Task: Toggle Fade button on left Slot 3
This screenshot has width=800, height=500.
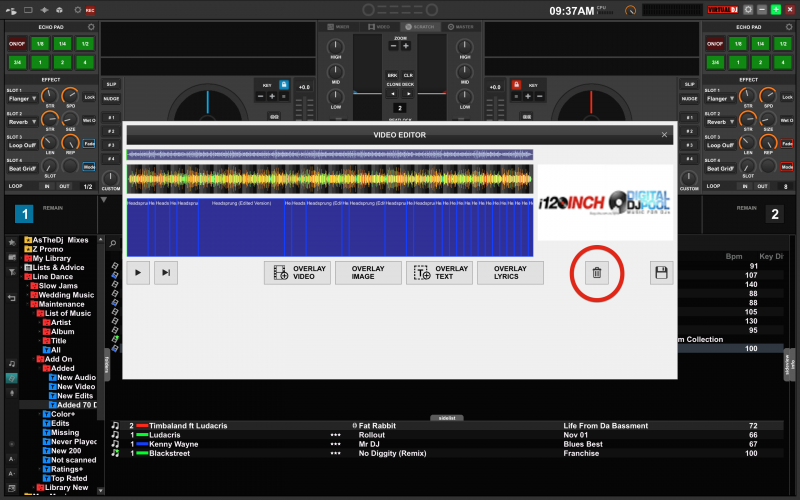Action: coord(89,144)
